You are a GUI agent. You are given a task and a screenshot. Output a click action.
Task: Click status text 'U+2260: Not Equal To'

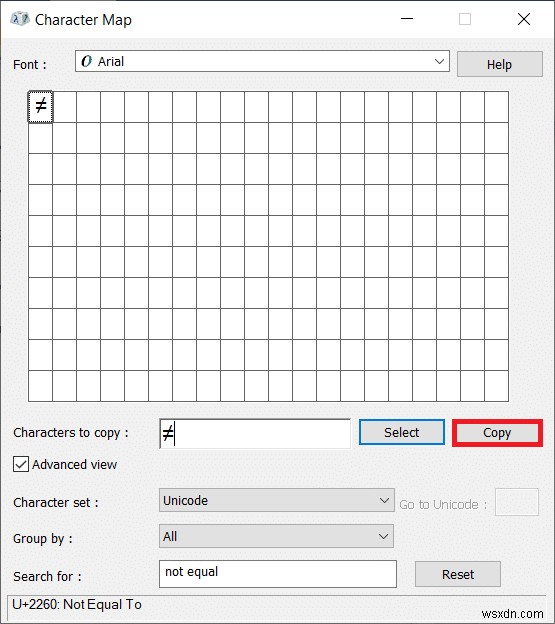[x=77, y=604]
